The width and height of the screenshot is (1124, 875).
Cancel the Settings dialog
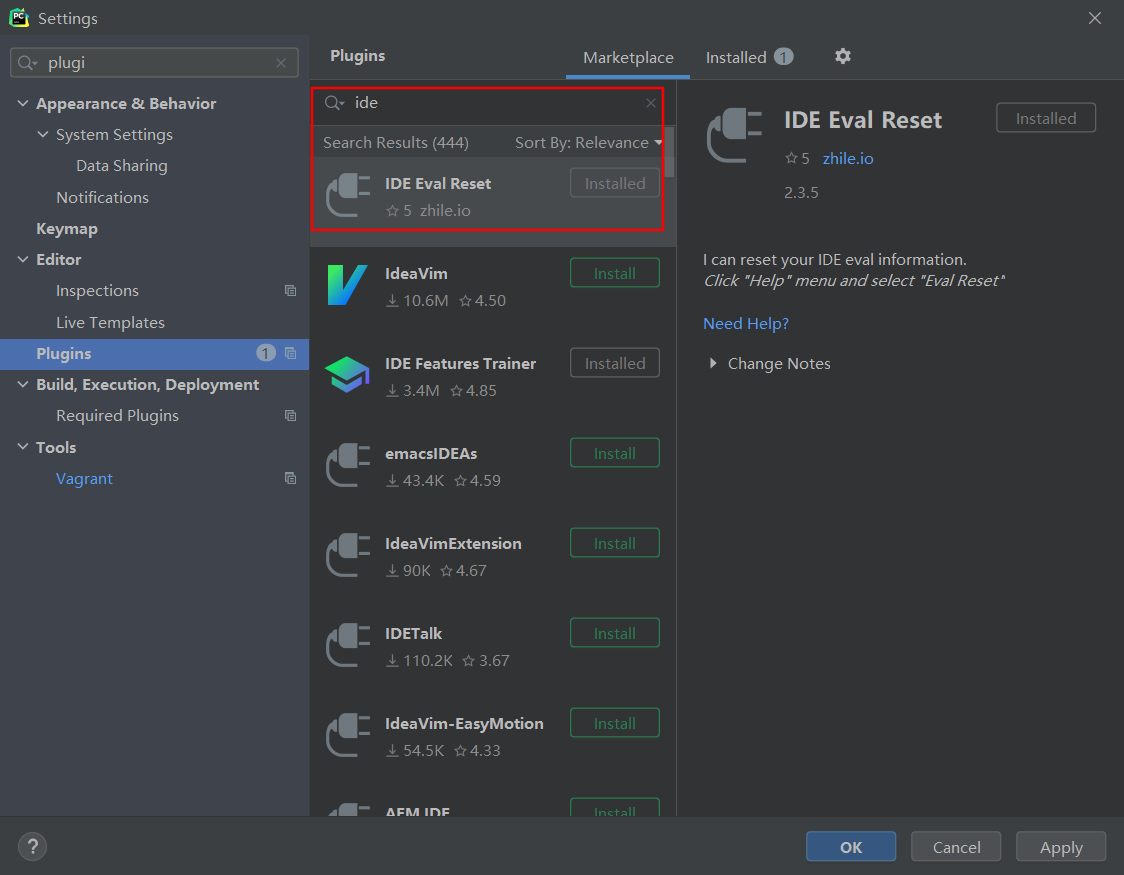point(956,846)
